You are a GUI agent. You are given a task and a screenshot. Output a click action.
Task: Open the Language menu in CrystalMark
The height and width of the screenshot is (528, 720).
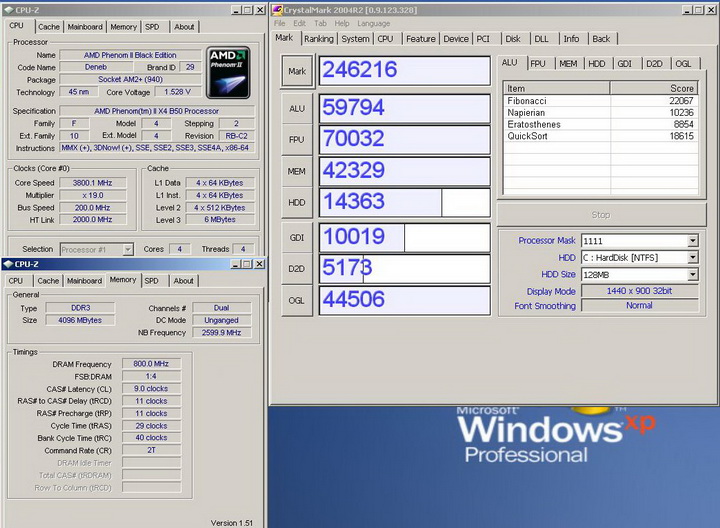click(x=373, y=23)
